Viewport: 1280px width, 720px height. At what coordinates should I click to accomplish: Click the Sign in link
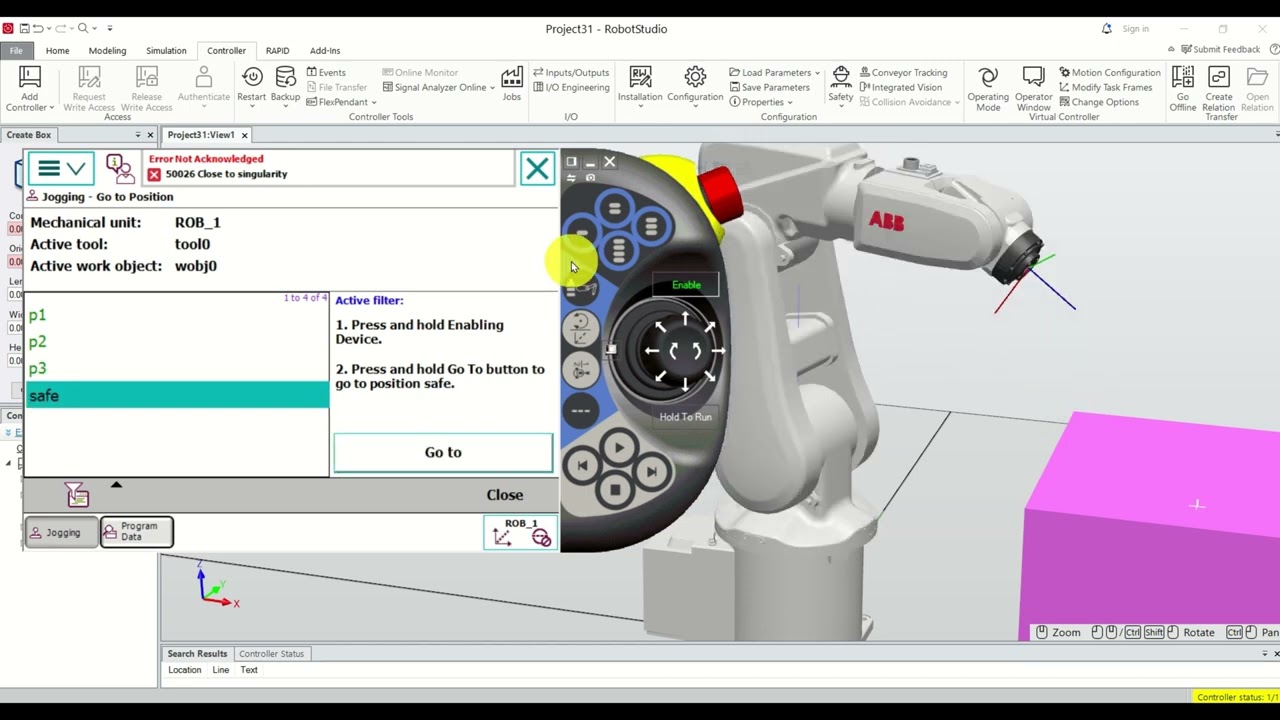[x=1135, y=29]
